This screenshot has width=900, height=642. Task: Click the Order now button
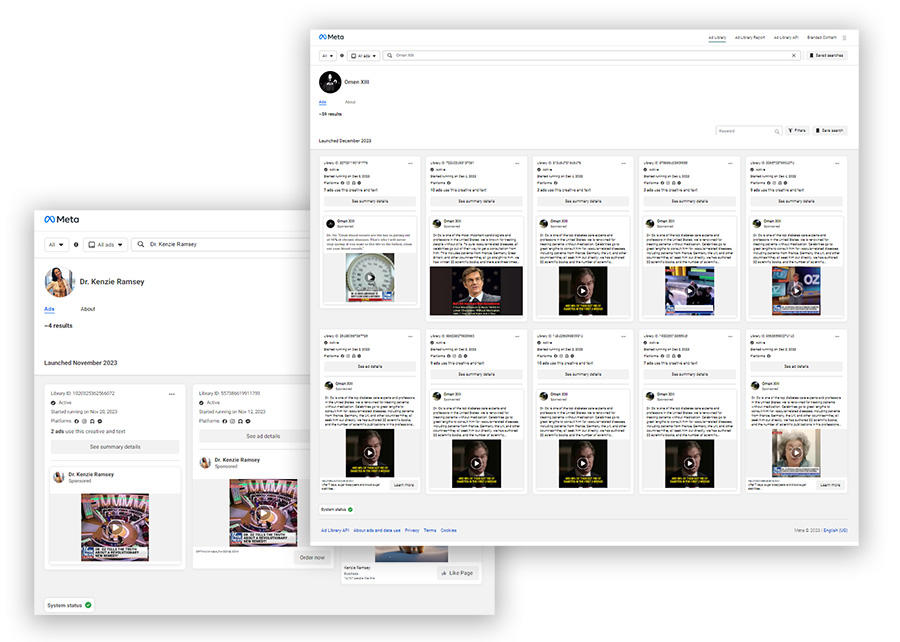click(x=312, y=558)
